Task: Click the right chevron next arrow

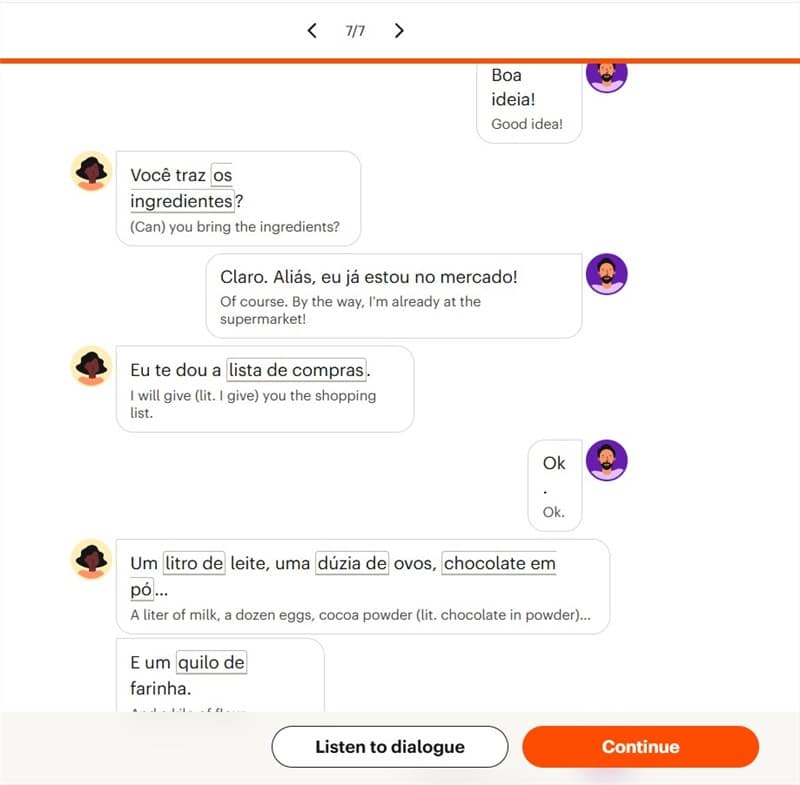Action: coord(399,31)
